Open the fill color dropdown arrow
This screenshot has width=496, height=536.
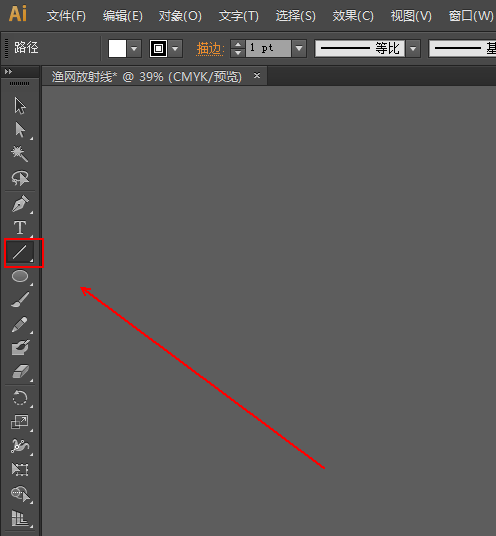coord(134,49)
